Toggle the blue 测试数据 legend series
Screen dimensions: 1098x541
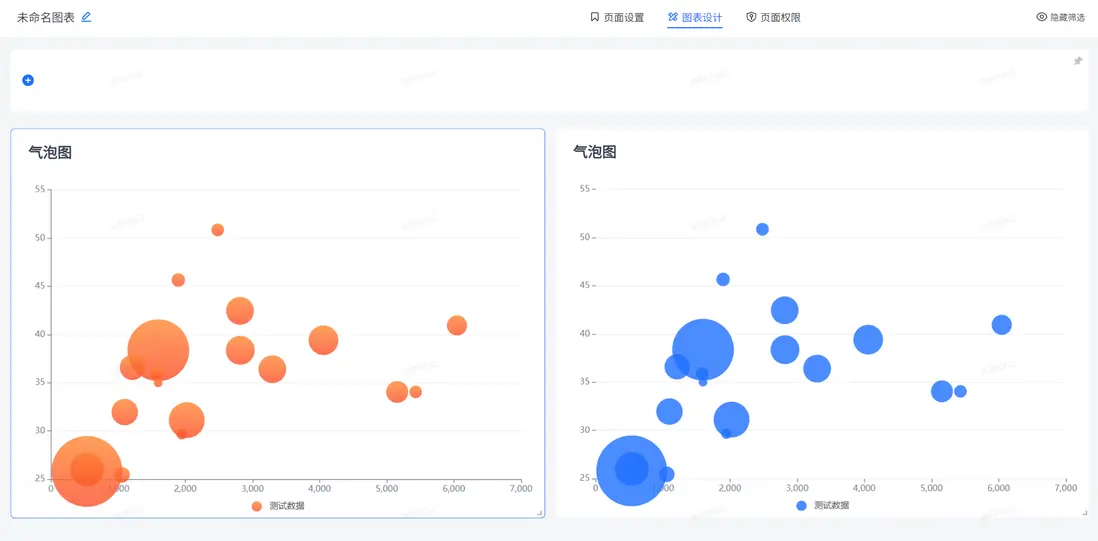point(823,506)
